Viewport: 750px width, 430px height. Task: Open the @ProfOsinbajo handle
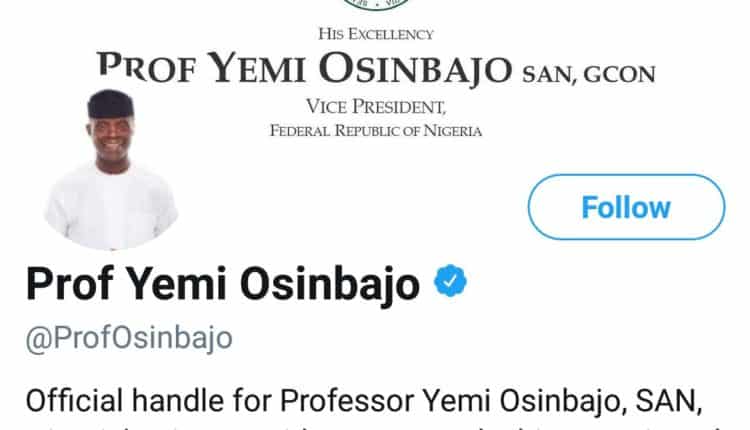[129, 338]
